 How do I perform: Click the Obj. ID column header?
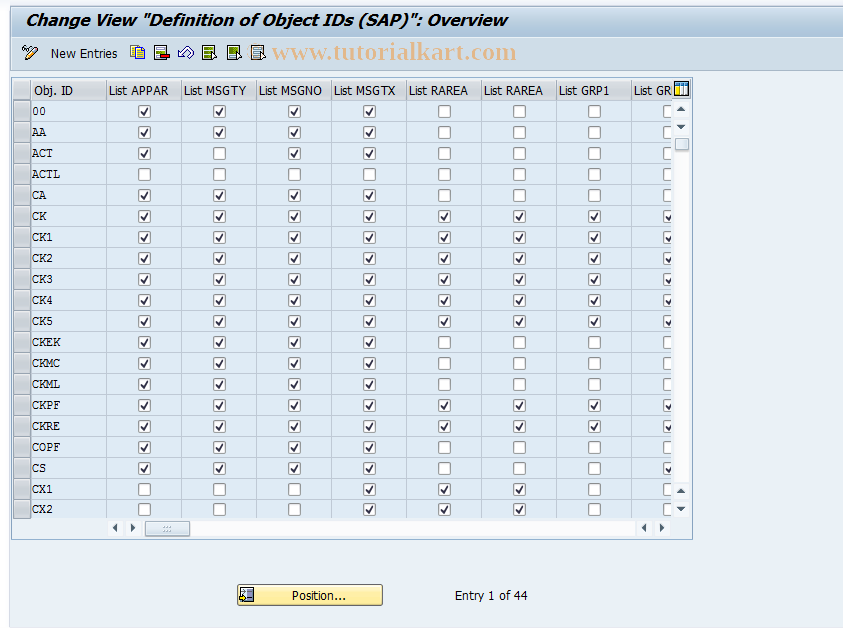(x=68, y=90)
